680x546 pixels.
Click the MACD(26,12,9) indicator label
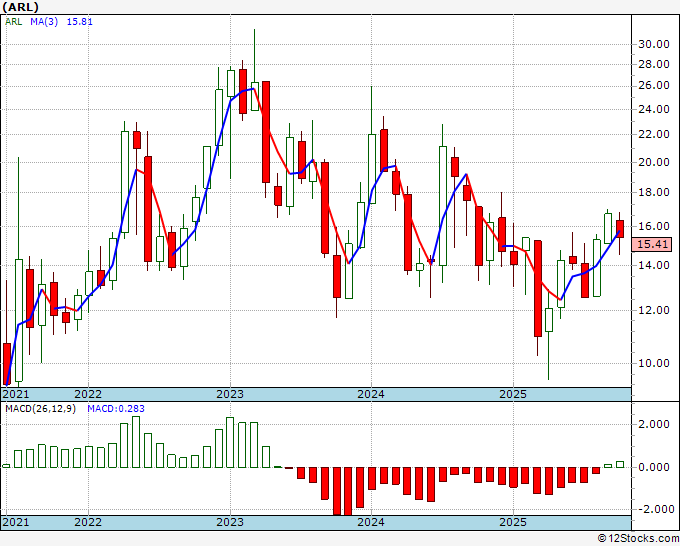(40, 409)
